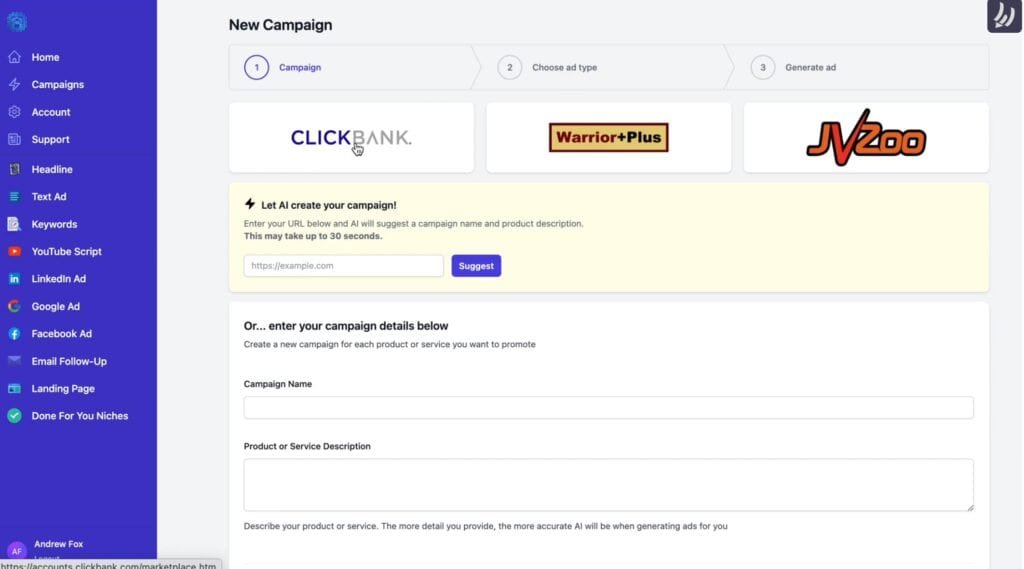The height and width of the screenshot is (569, 1024).
Task: Open the Headline tool in sidebar
Action: point(51,170)
